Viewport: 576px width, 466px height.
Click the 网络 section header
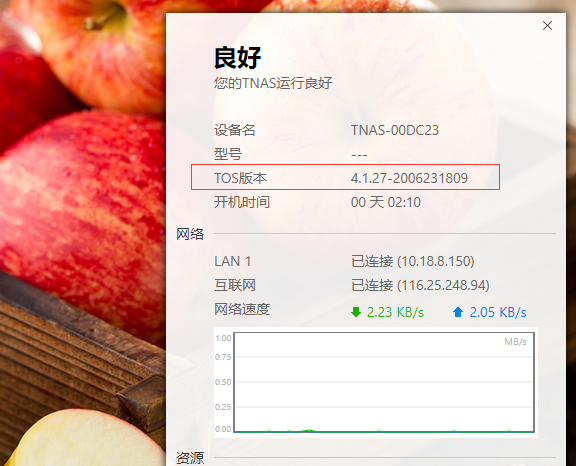pyautogui.click(x=190, y=234)
